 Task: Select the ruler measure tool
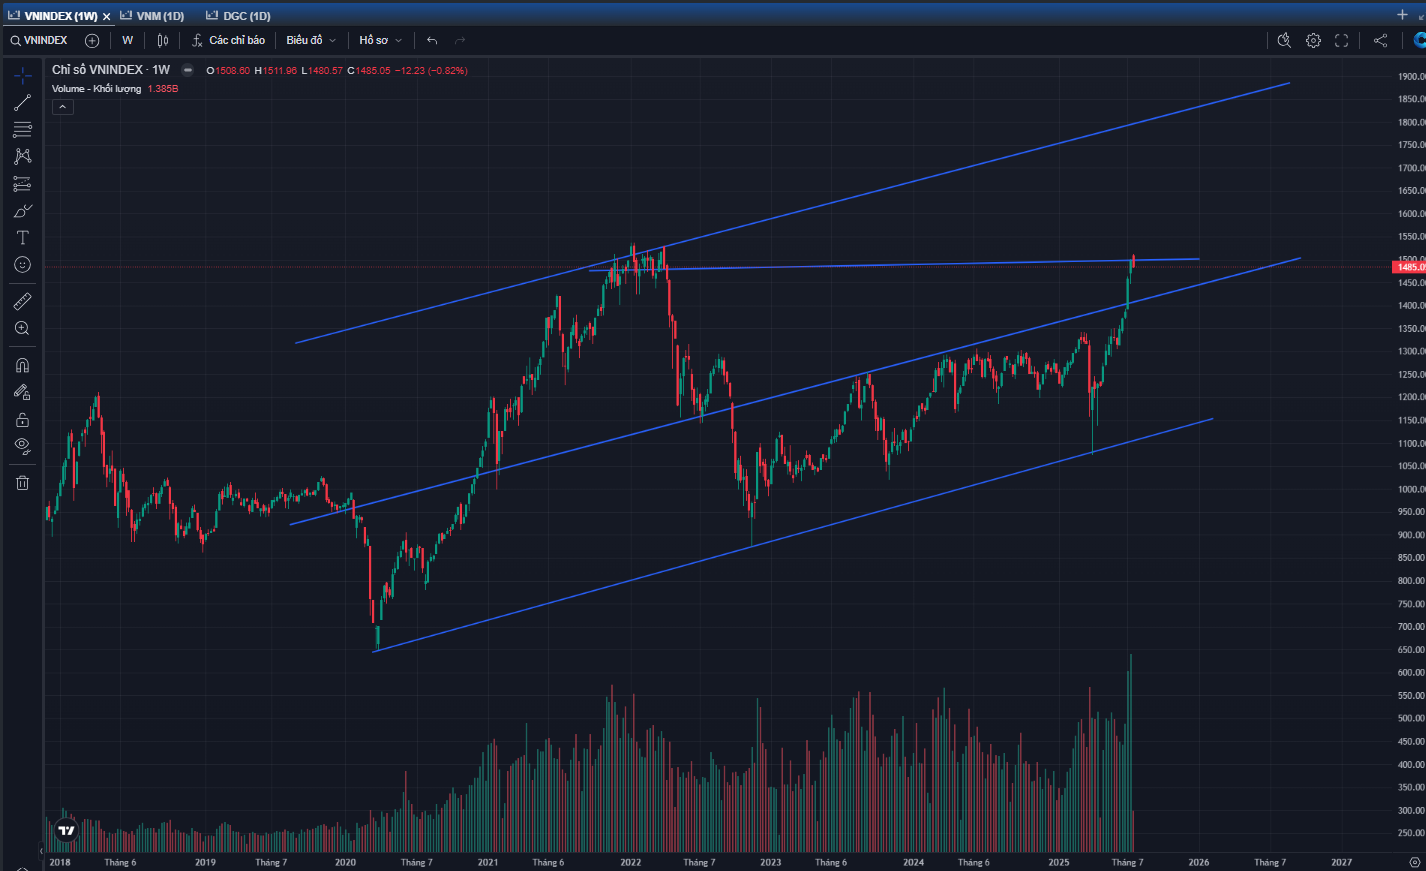point(22,301)
